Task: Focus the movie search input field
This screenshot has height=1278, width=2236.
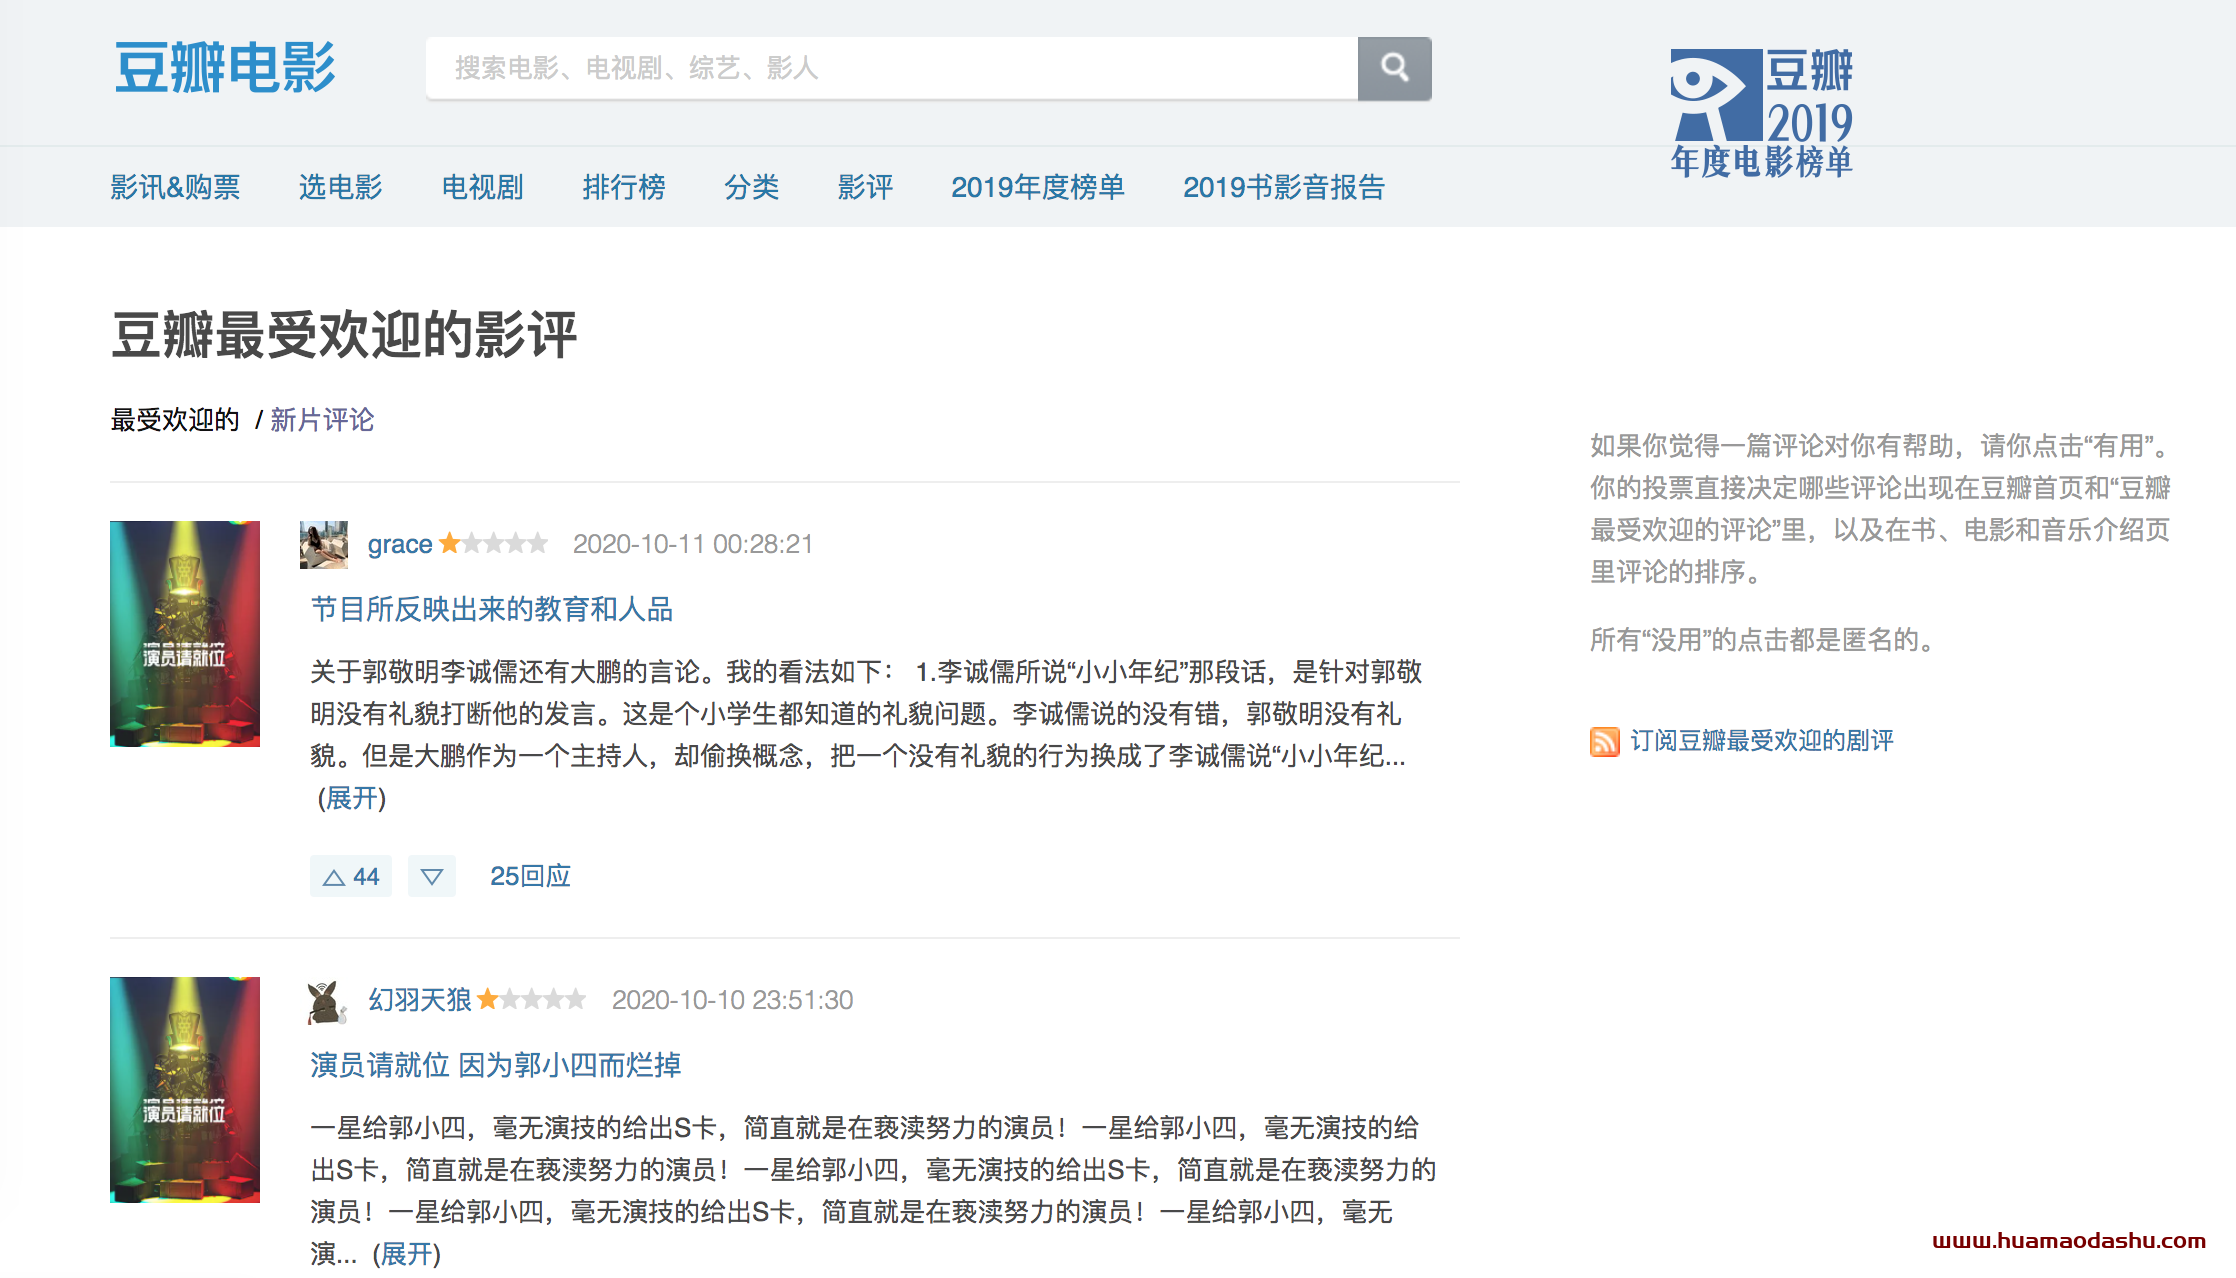Action: (x=892, y=68)
